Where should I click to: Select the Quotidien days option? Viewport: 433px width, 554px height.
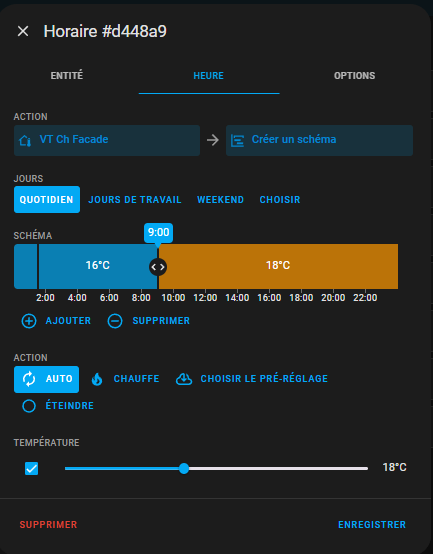(47, 200)
